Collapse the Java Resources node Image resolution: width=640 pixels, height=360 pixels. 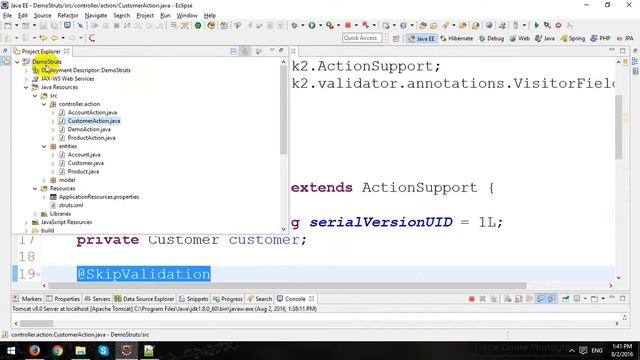(x=26, y=87)
